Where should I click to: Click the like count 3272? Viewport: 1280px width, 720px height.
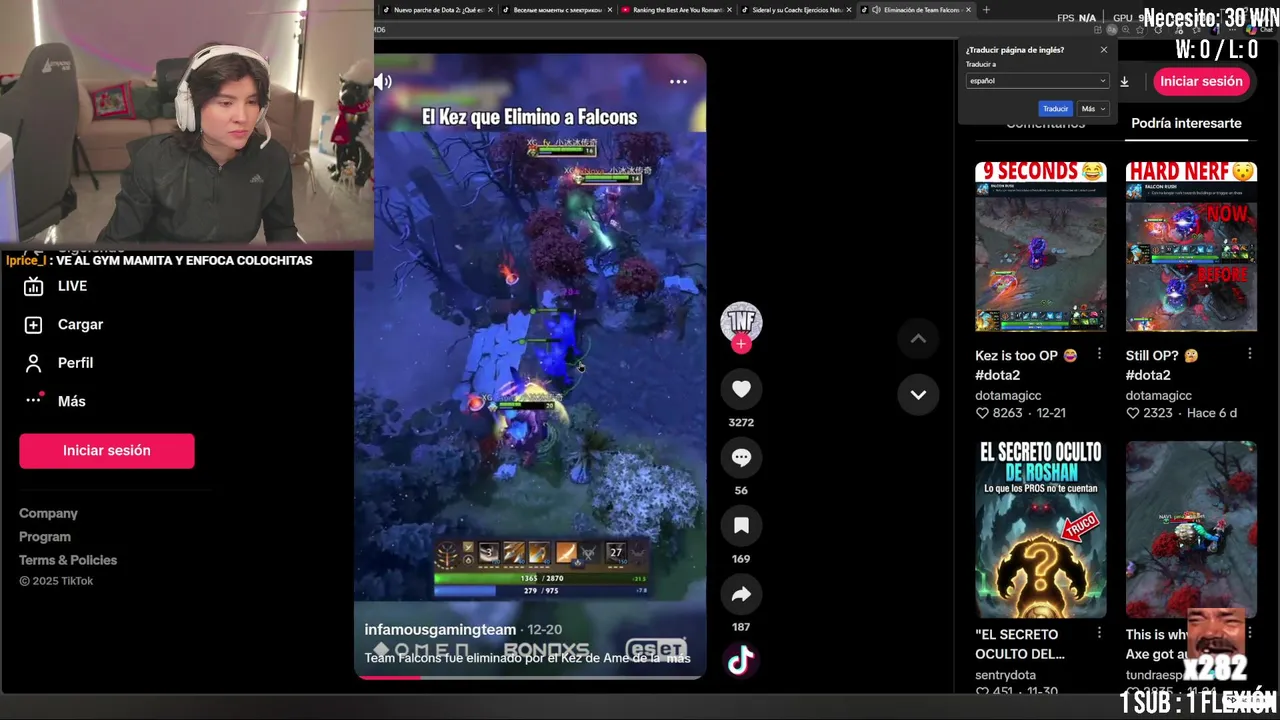click(x=741, y=422)
